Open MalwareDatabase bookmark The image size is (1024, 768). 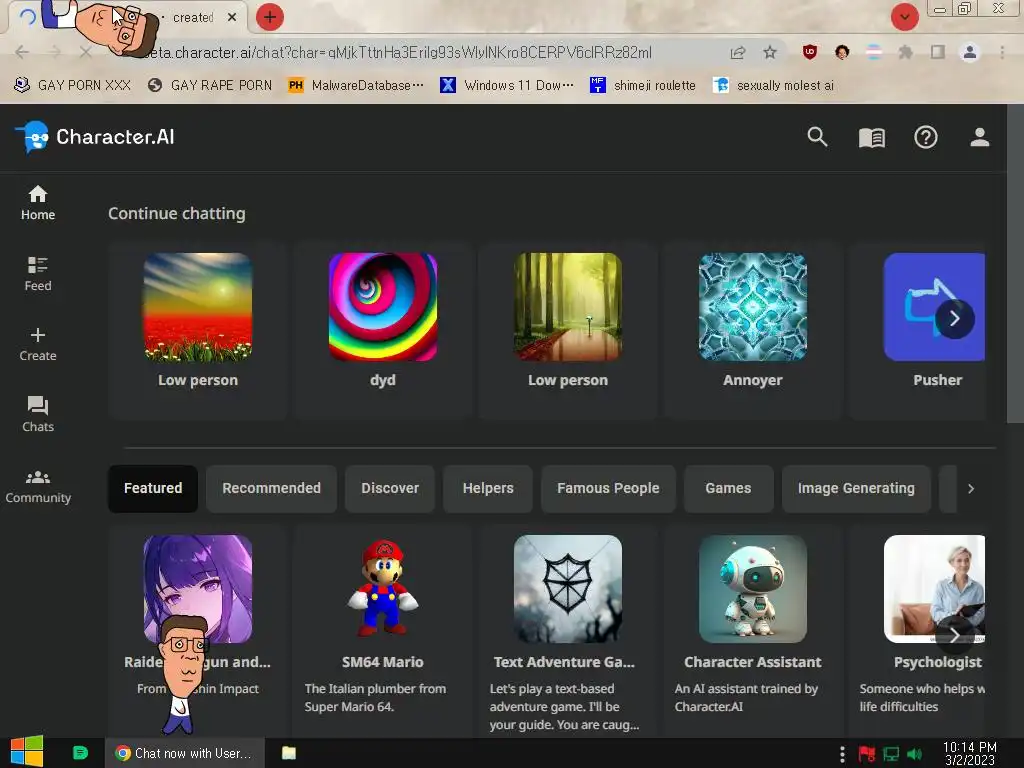coord(356,85)
